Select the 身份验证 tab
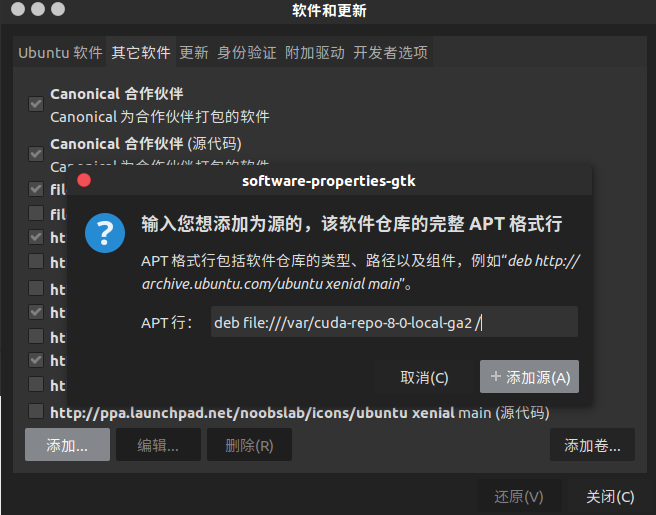Image resolution: width=656 pixels, height=515 pixels. pos(247,53)
